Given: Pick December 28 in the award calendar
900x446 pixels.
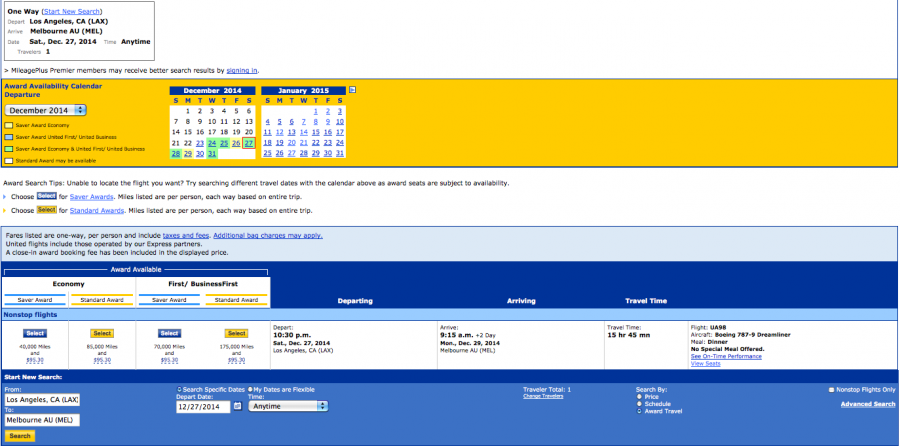Looking at the screenshot, I should 176,153.
